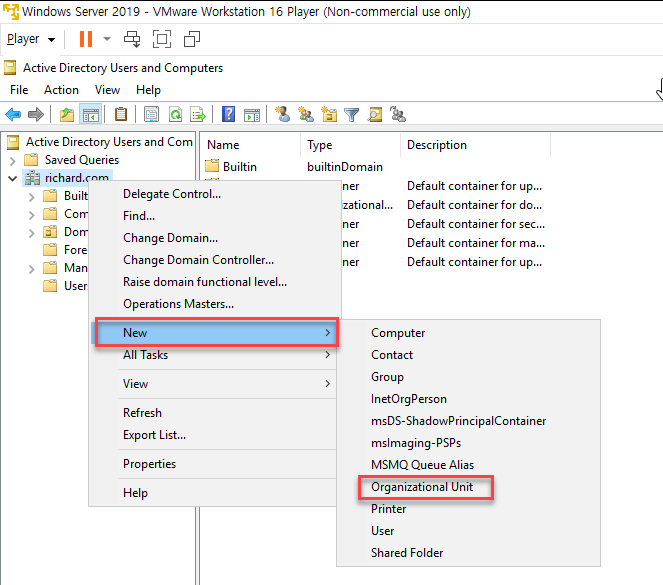
Task: Select Find... in the context menu
Action: click(215, 216)
